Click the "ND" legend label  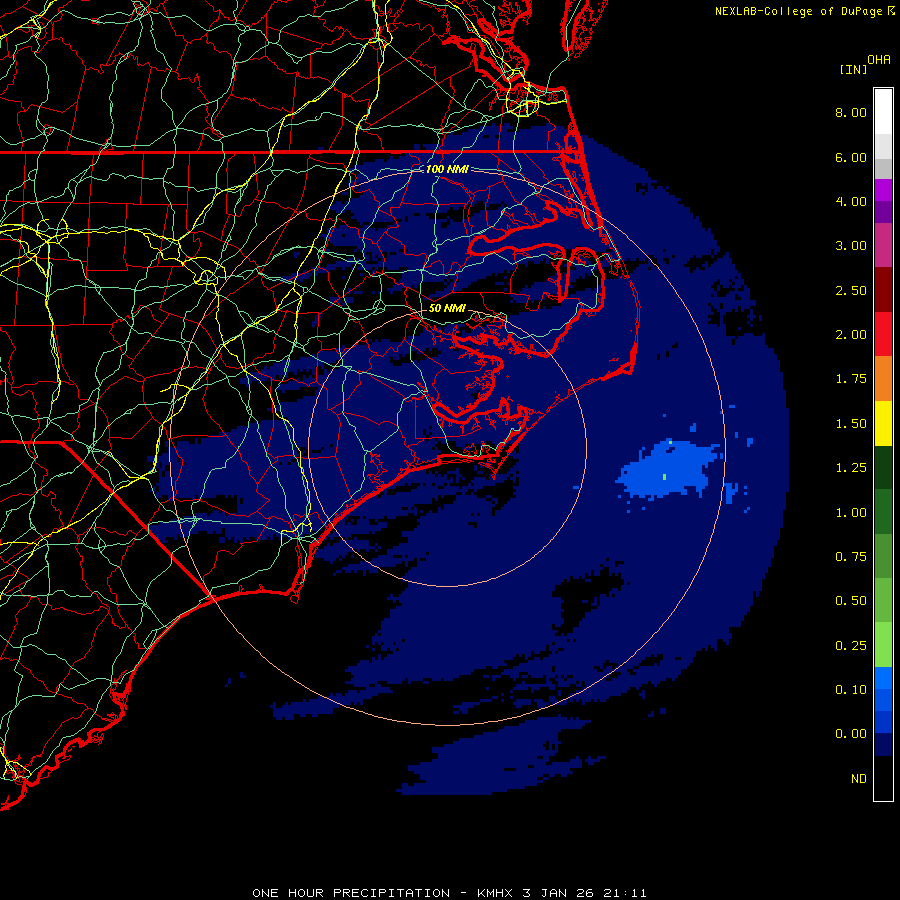click(x=859, y=779)
